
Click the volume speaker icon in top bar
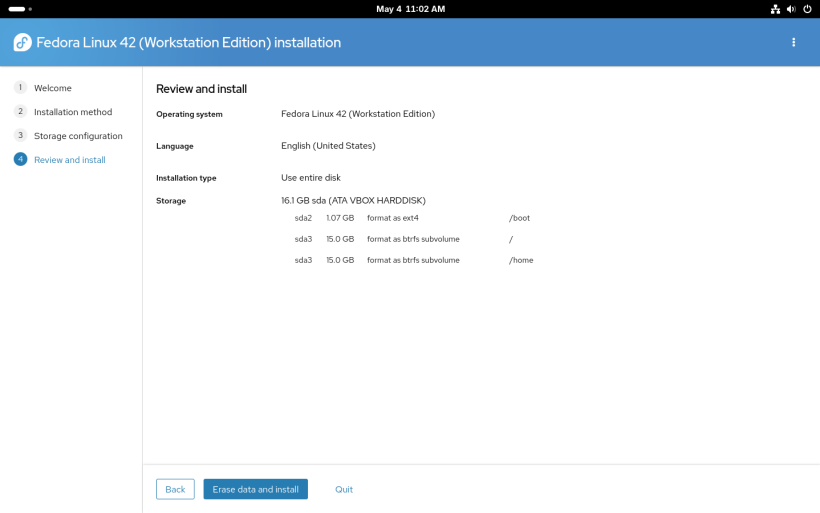point(791,9)
